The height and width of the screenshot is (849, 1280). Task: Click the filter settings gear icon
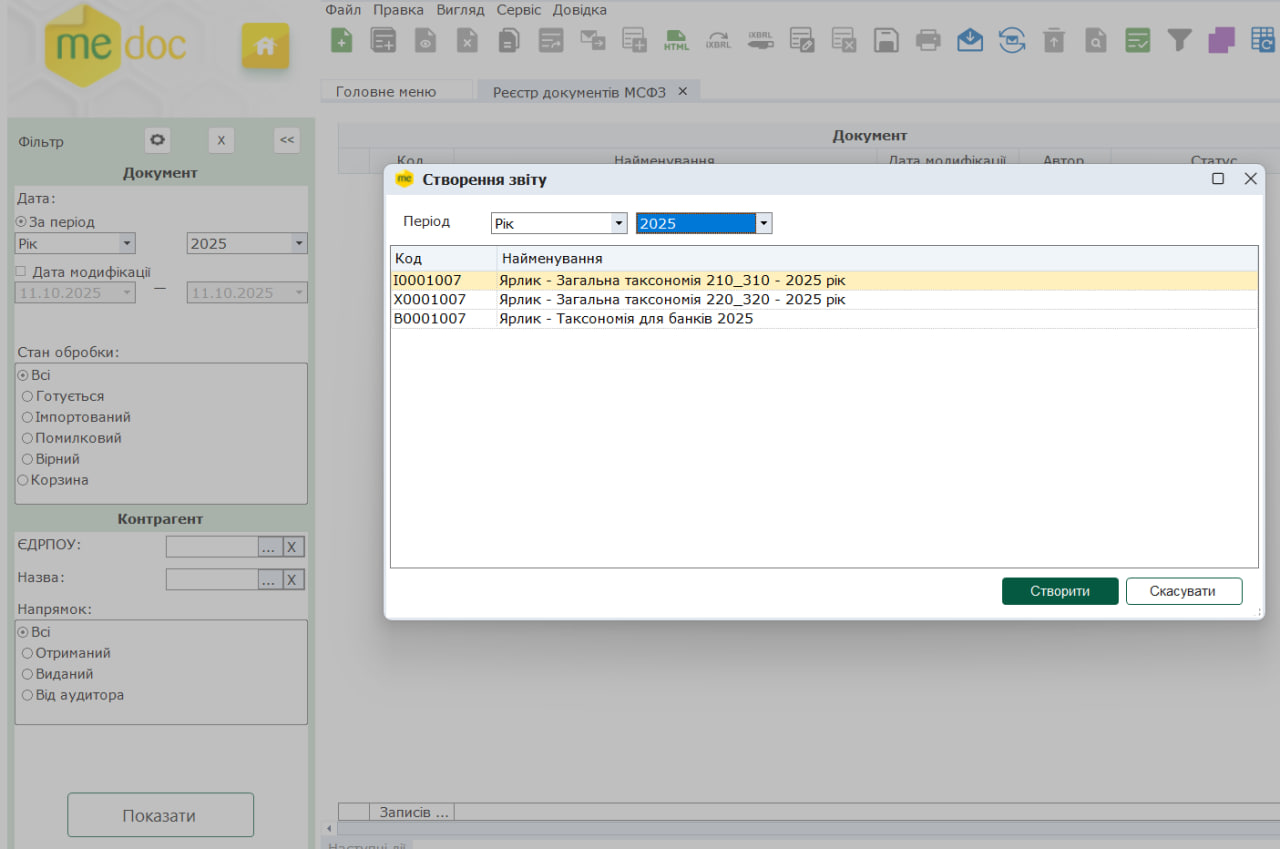coord(157,141)
